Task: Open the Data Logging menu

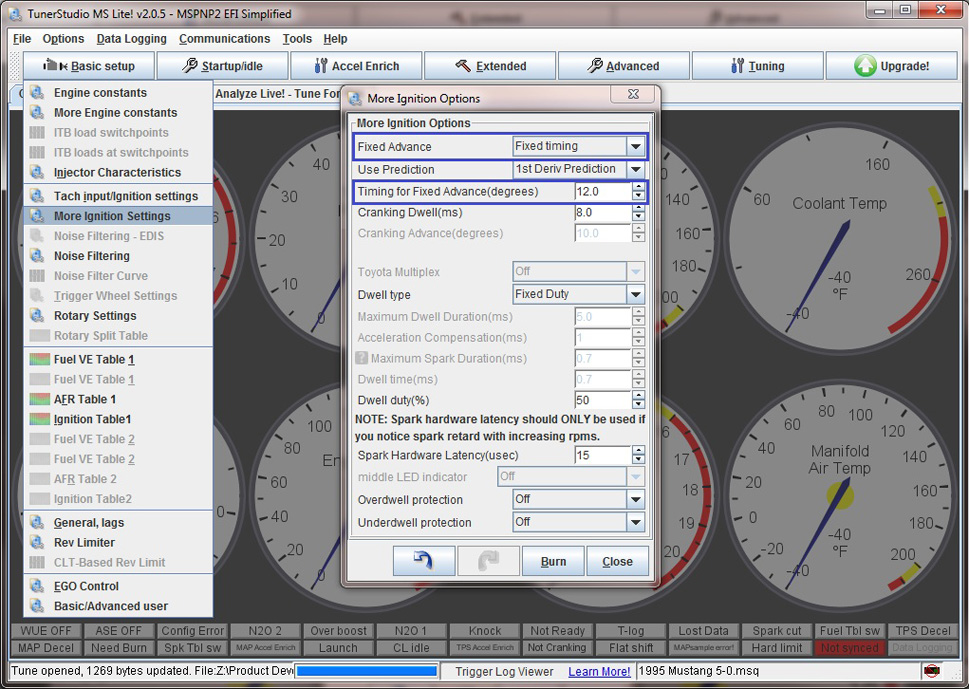Action: pos(131,39)
